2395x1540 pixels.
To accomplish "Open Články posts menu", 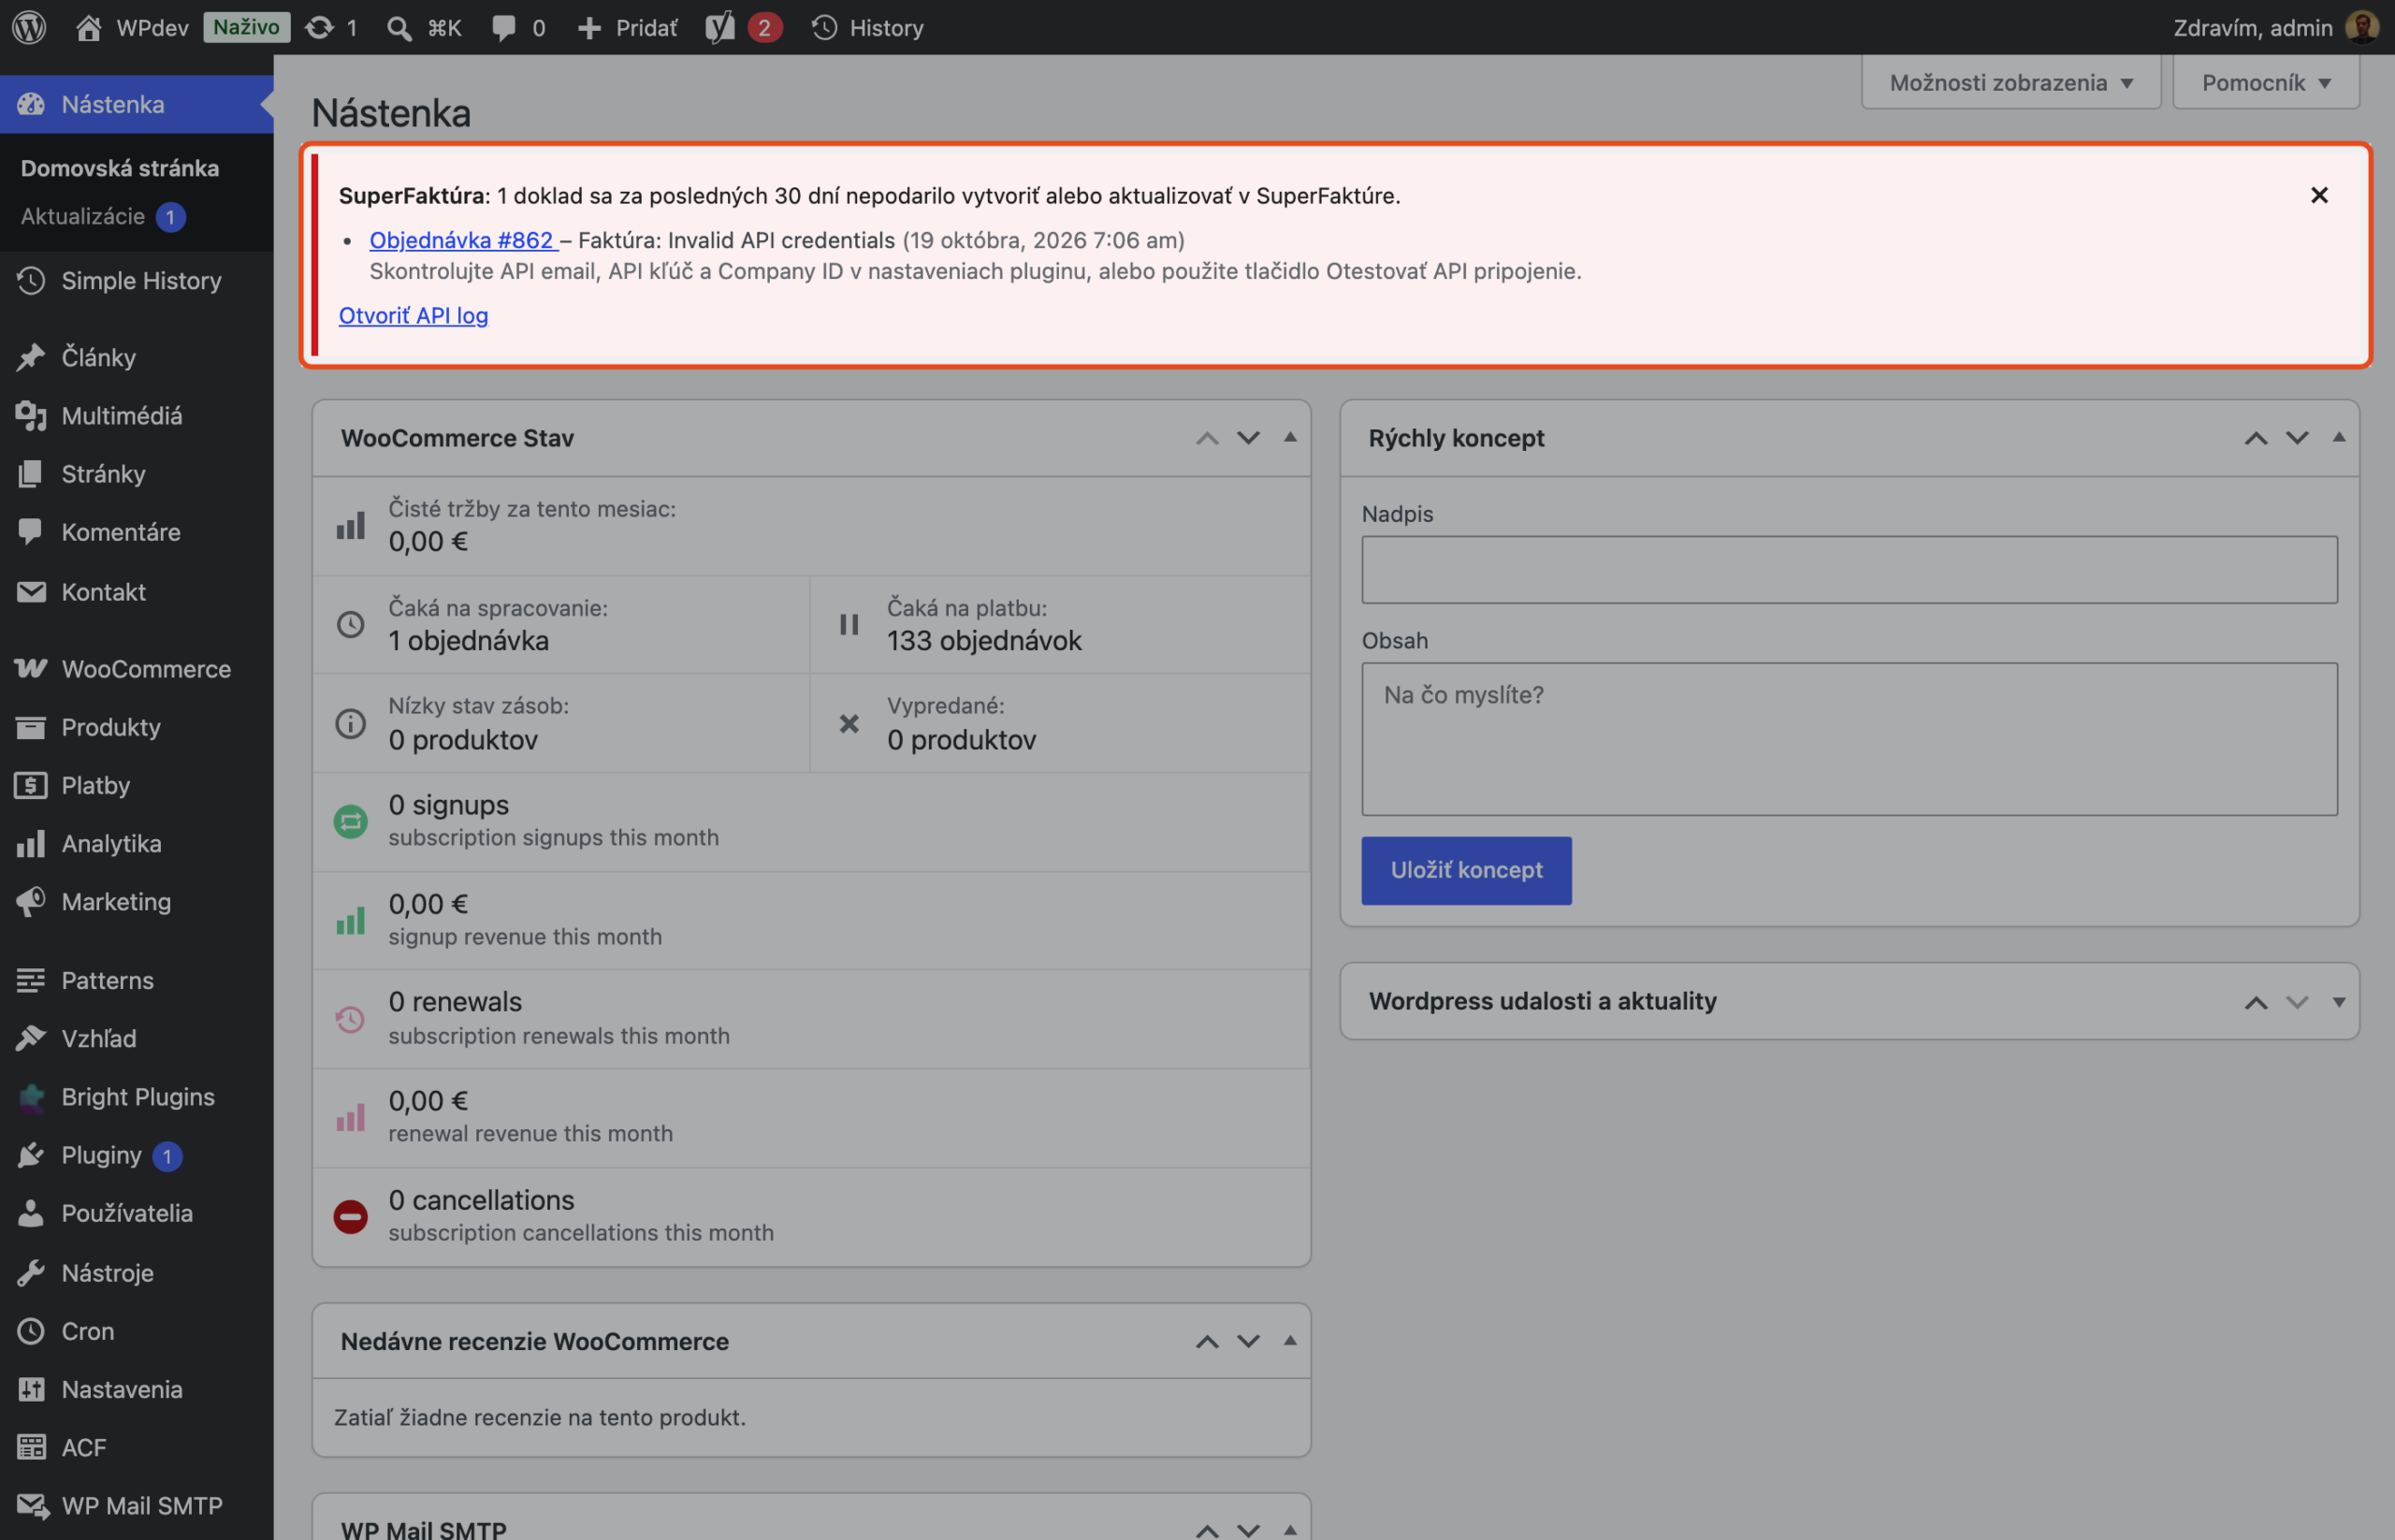I will tap(137, 357).
